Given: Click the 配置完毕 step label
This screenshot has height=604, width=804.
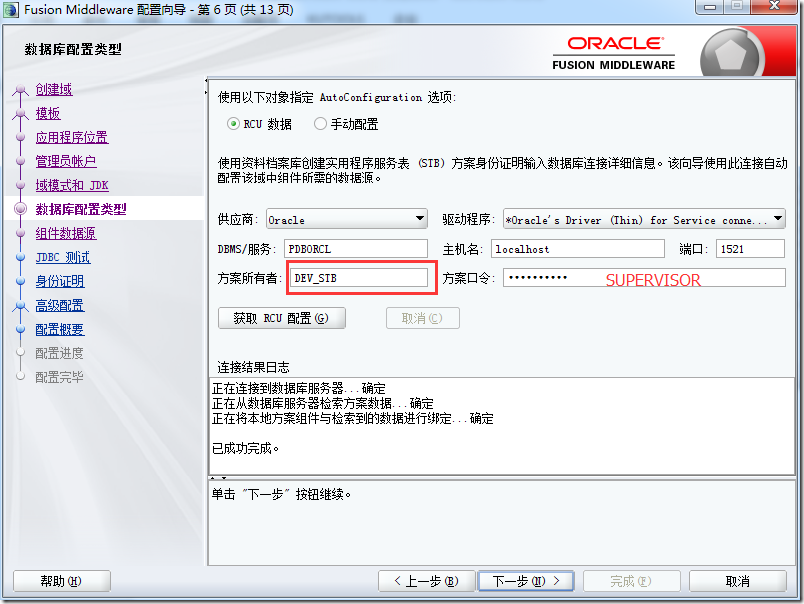Looking at the screenshot, I should pyautogui.click(x=59, y=377).
